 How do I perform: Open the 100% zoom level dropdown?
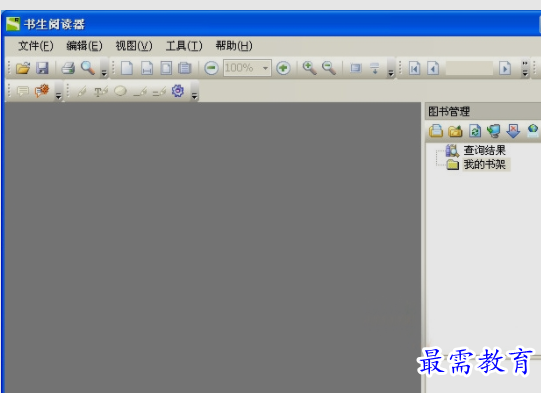point(265,68)
